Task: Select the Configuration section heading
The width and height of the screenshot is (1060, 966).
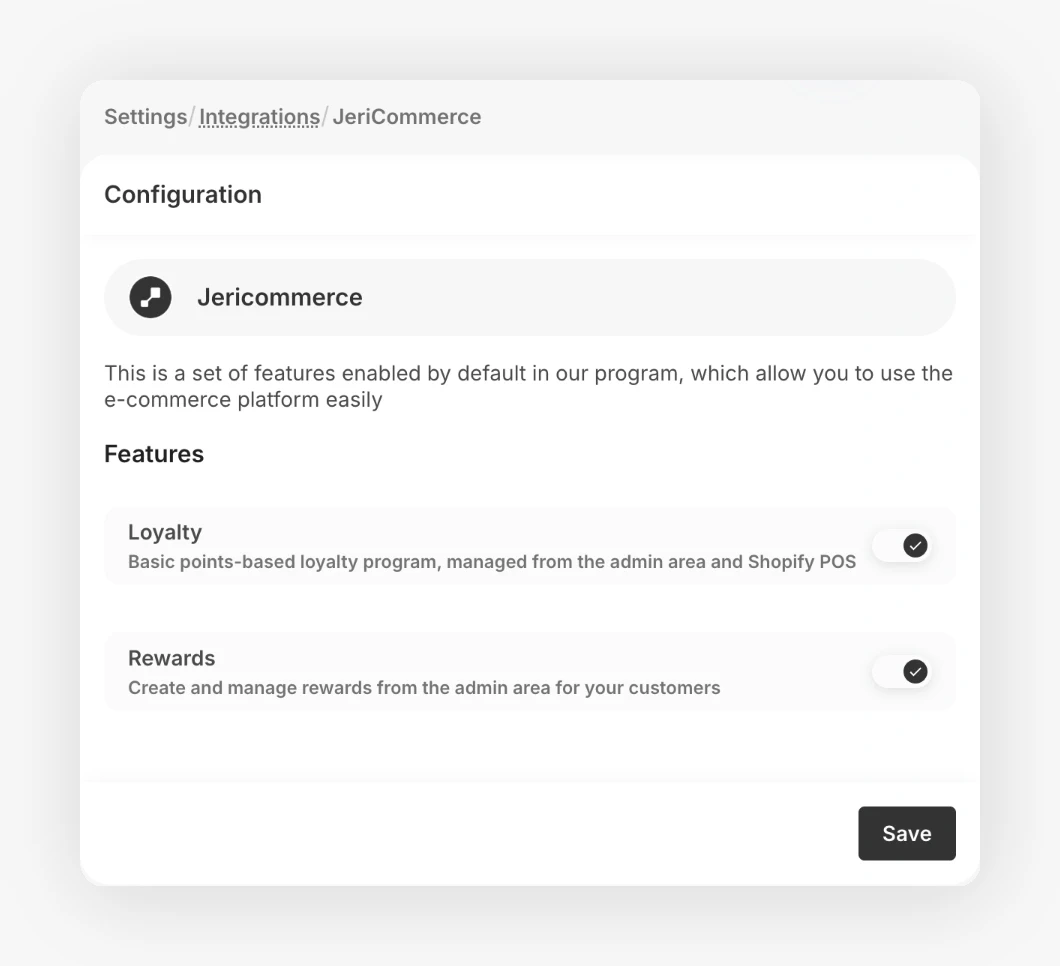Action: tap(183, 195)
